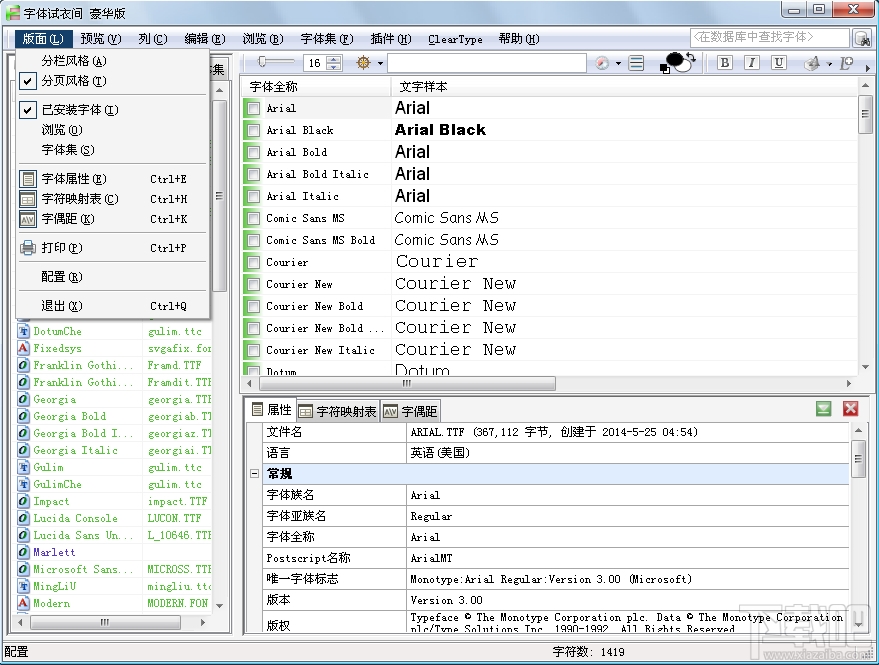
Task: Click the Georgia font type icon
Action: [x=23, y=399]
